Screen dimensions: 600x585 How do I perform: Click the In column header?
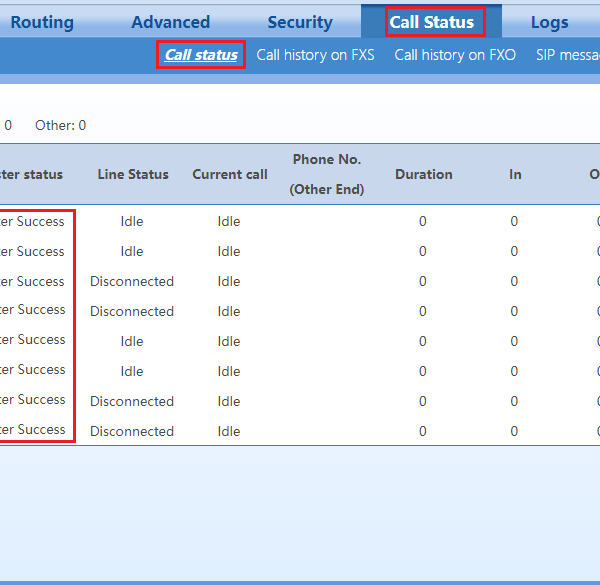coord(515,174)
